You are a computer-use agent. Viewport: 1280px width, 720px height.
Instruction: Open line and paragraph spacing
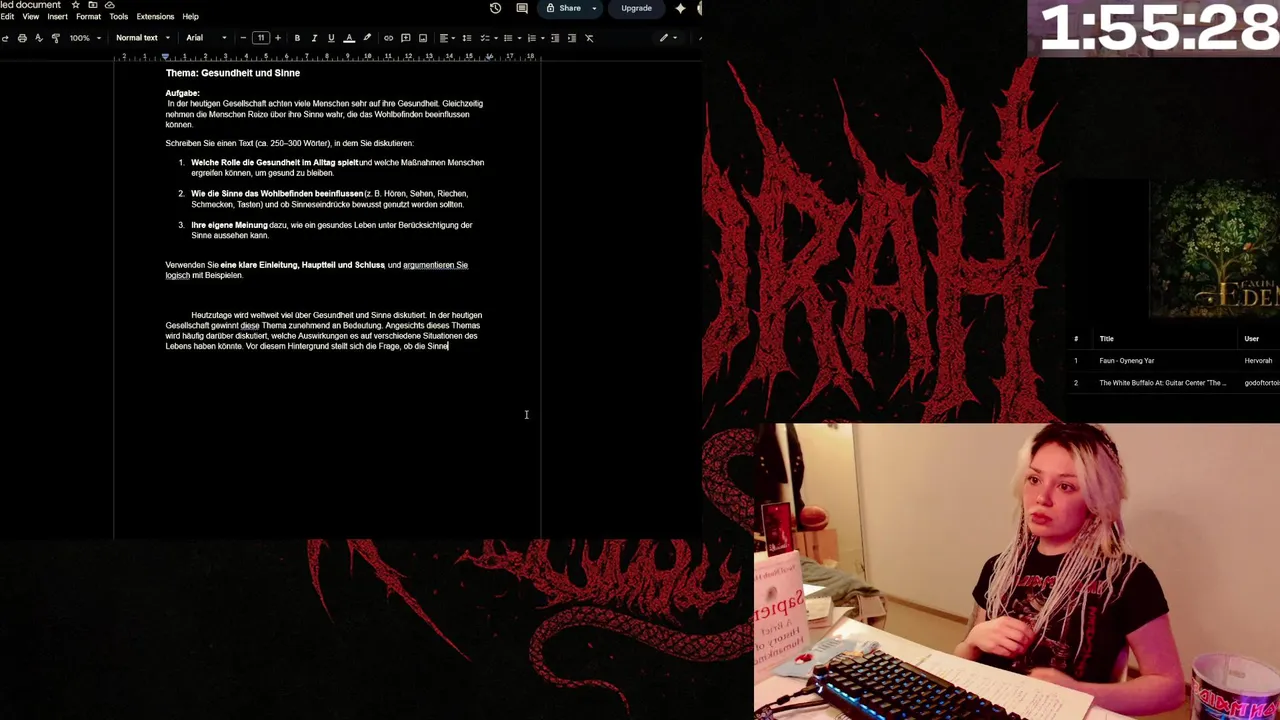click(467, 38)
